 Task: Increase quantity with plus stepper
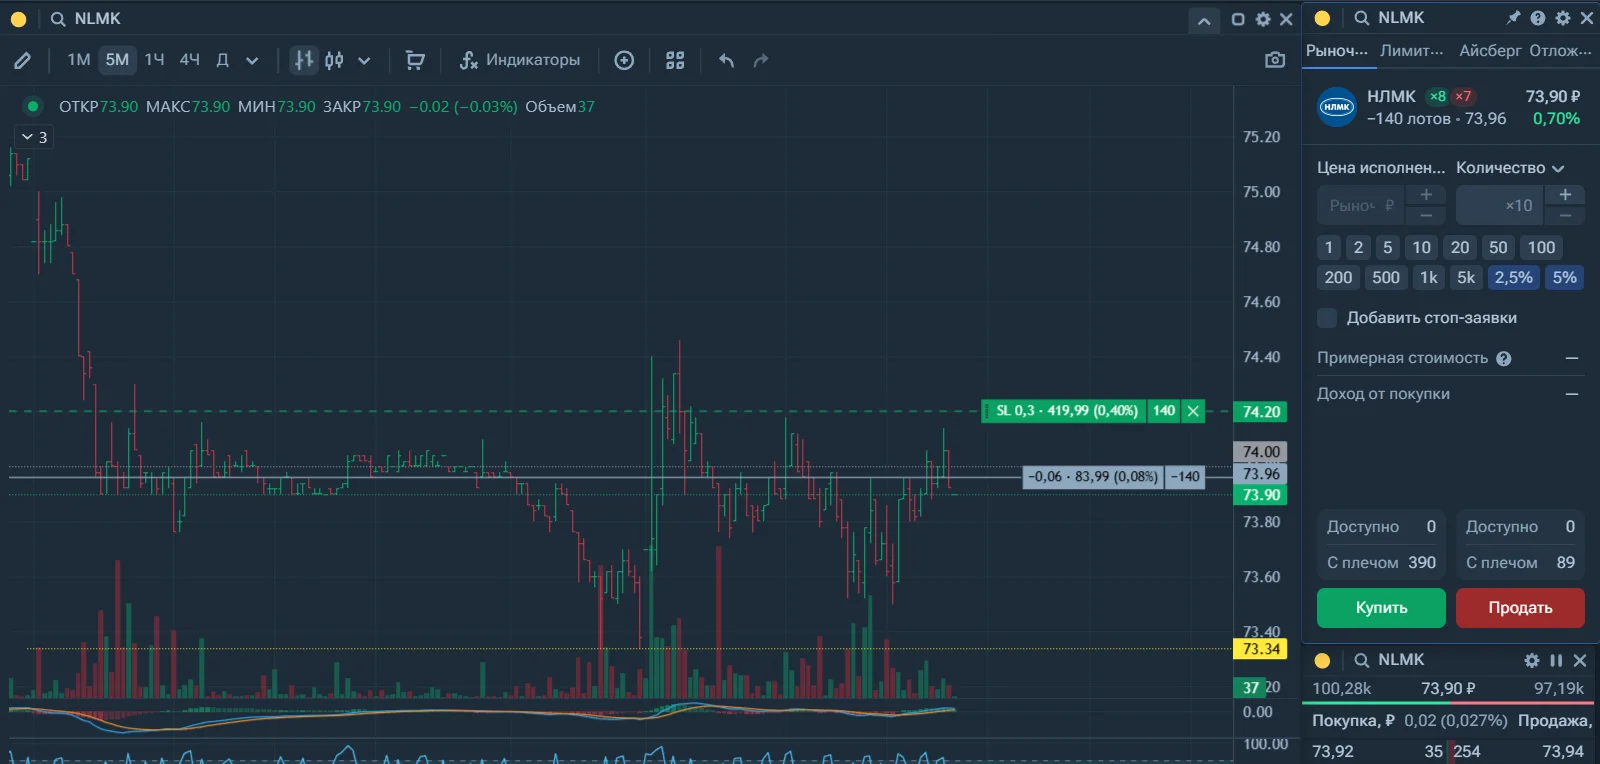pos(1565,195)
